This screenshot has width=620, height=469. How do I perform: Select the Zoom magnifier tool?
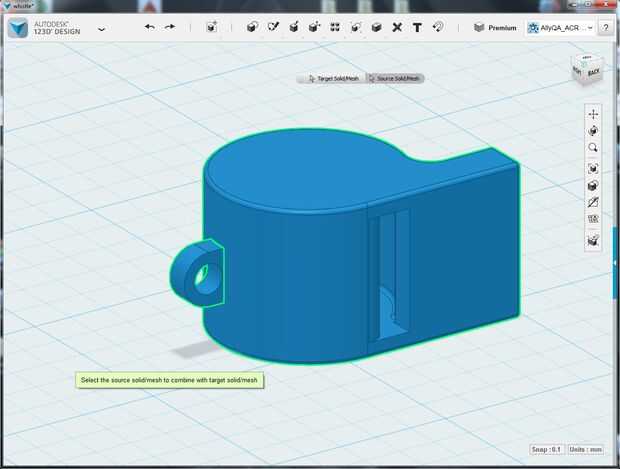pyautogui.click(x=593, y=148)
